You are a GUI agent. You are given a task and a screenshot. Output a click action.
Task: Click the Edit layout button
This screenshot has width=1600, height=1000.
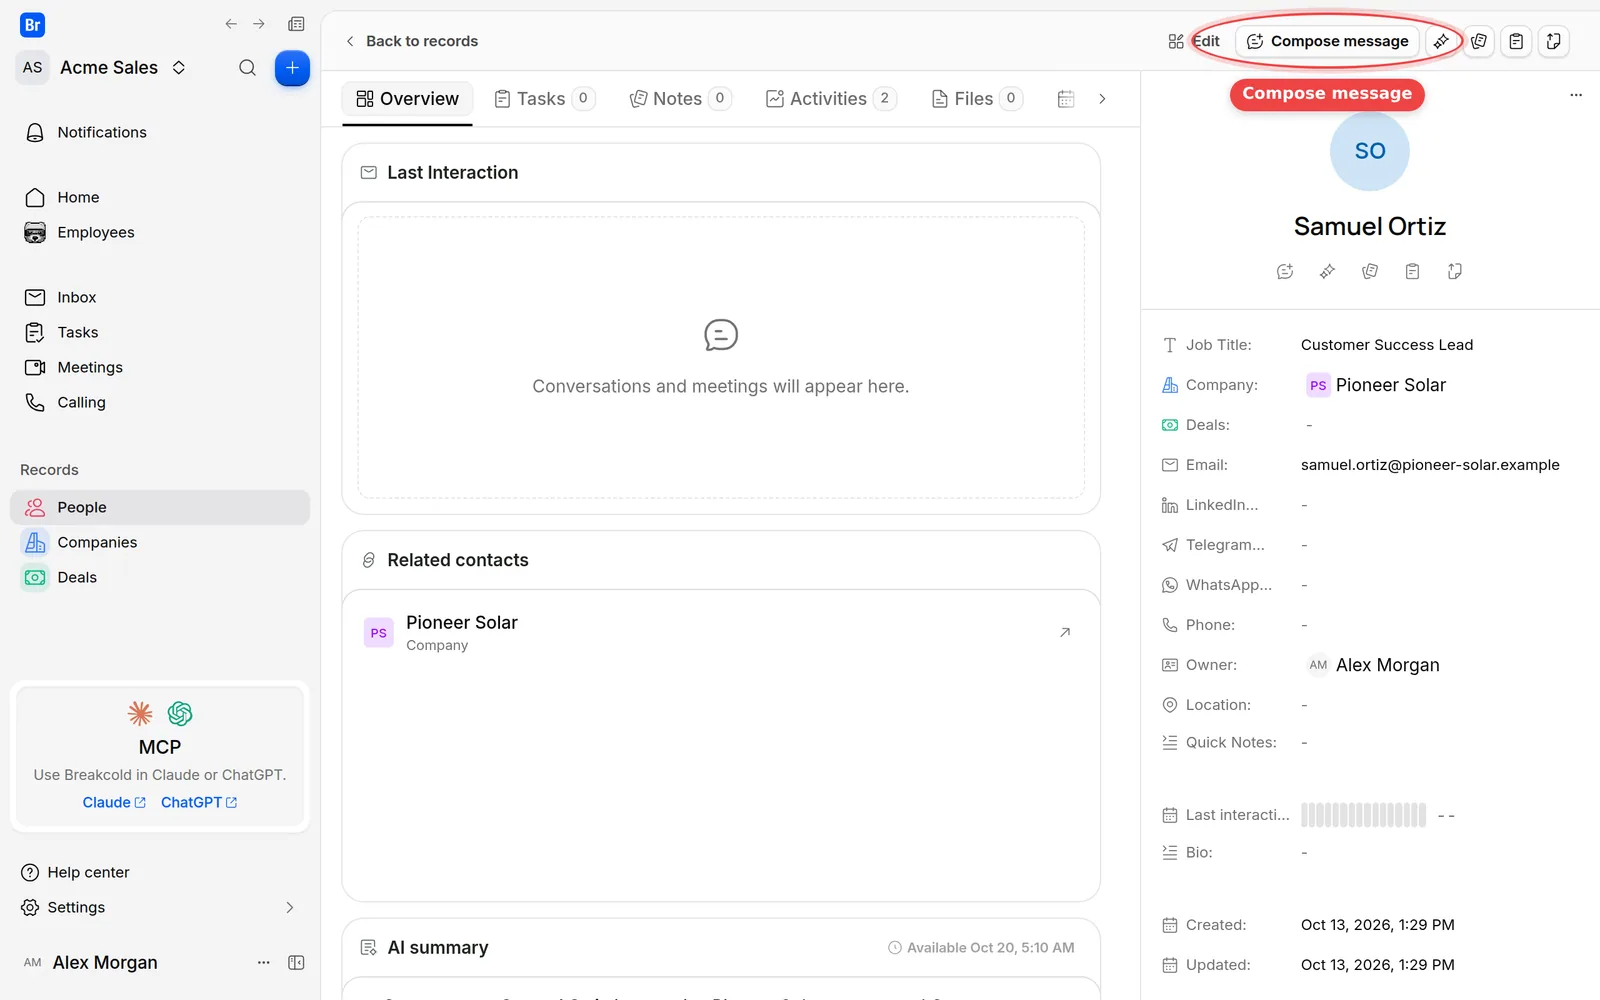point(1194,41)
